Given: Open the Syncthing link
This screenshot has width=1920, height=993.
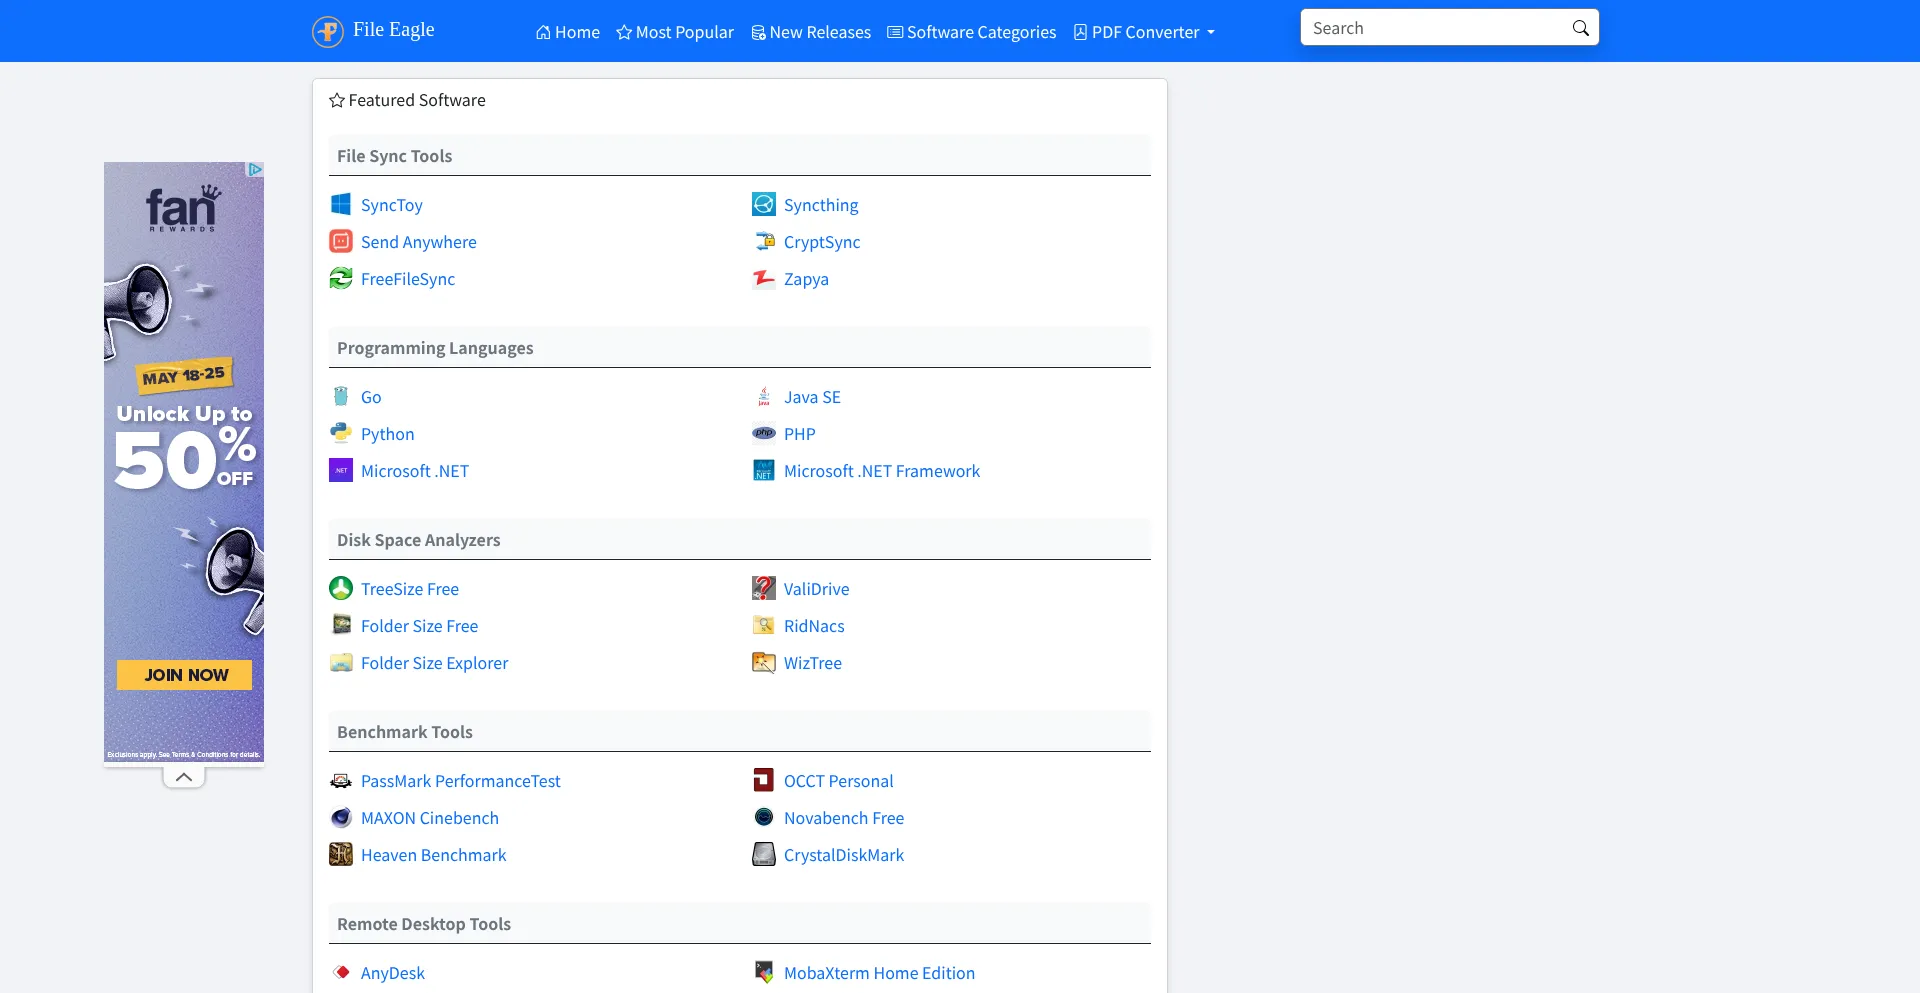Looking at the screenshot, I should (821, 205).
